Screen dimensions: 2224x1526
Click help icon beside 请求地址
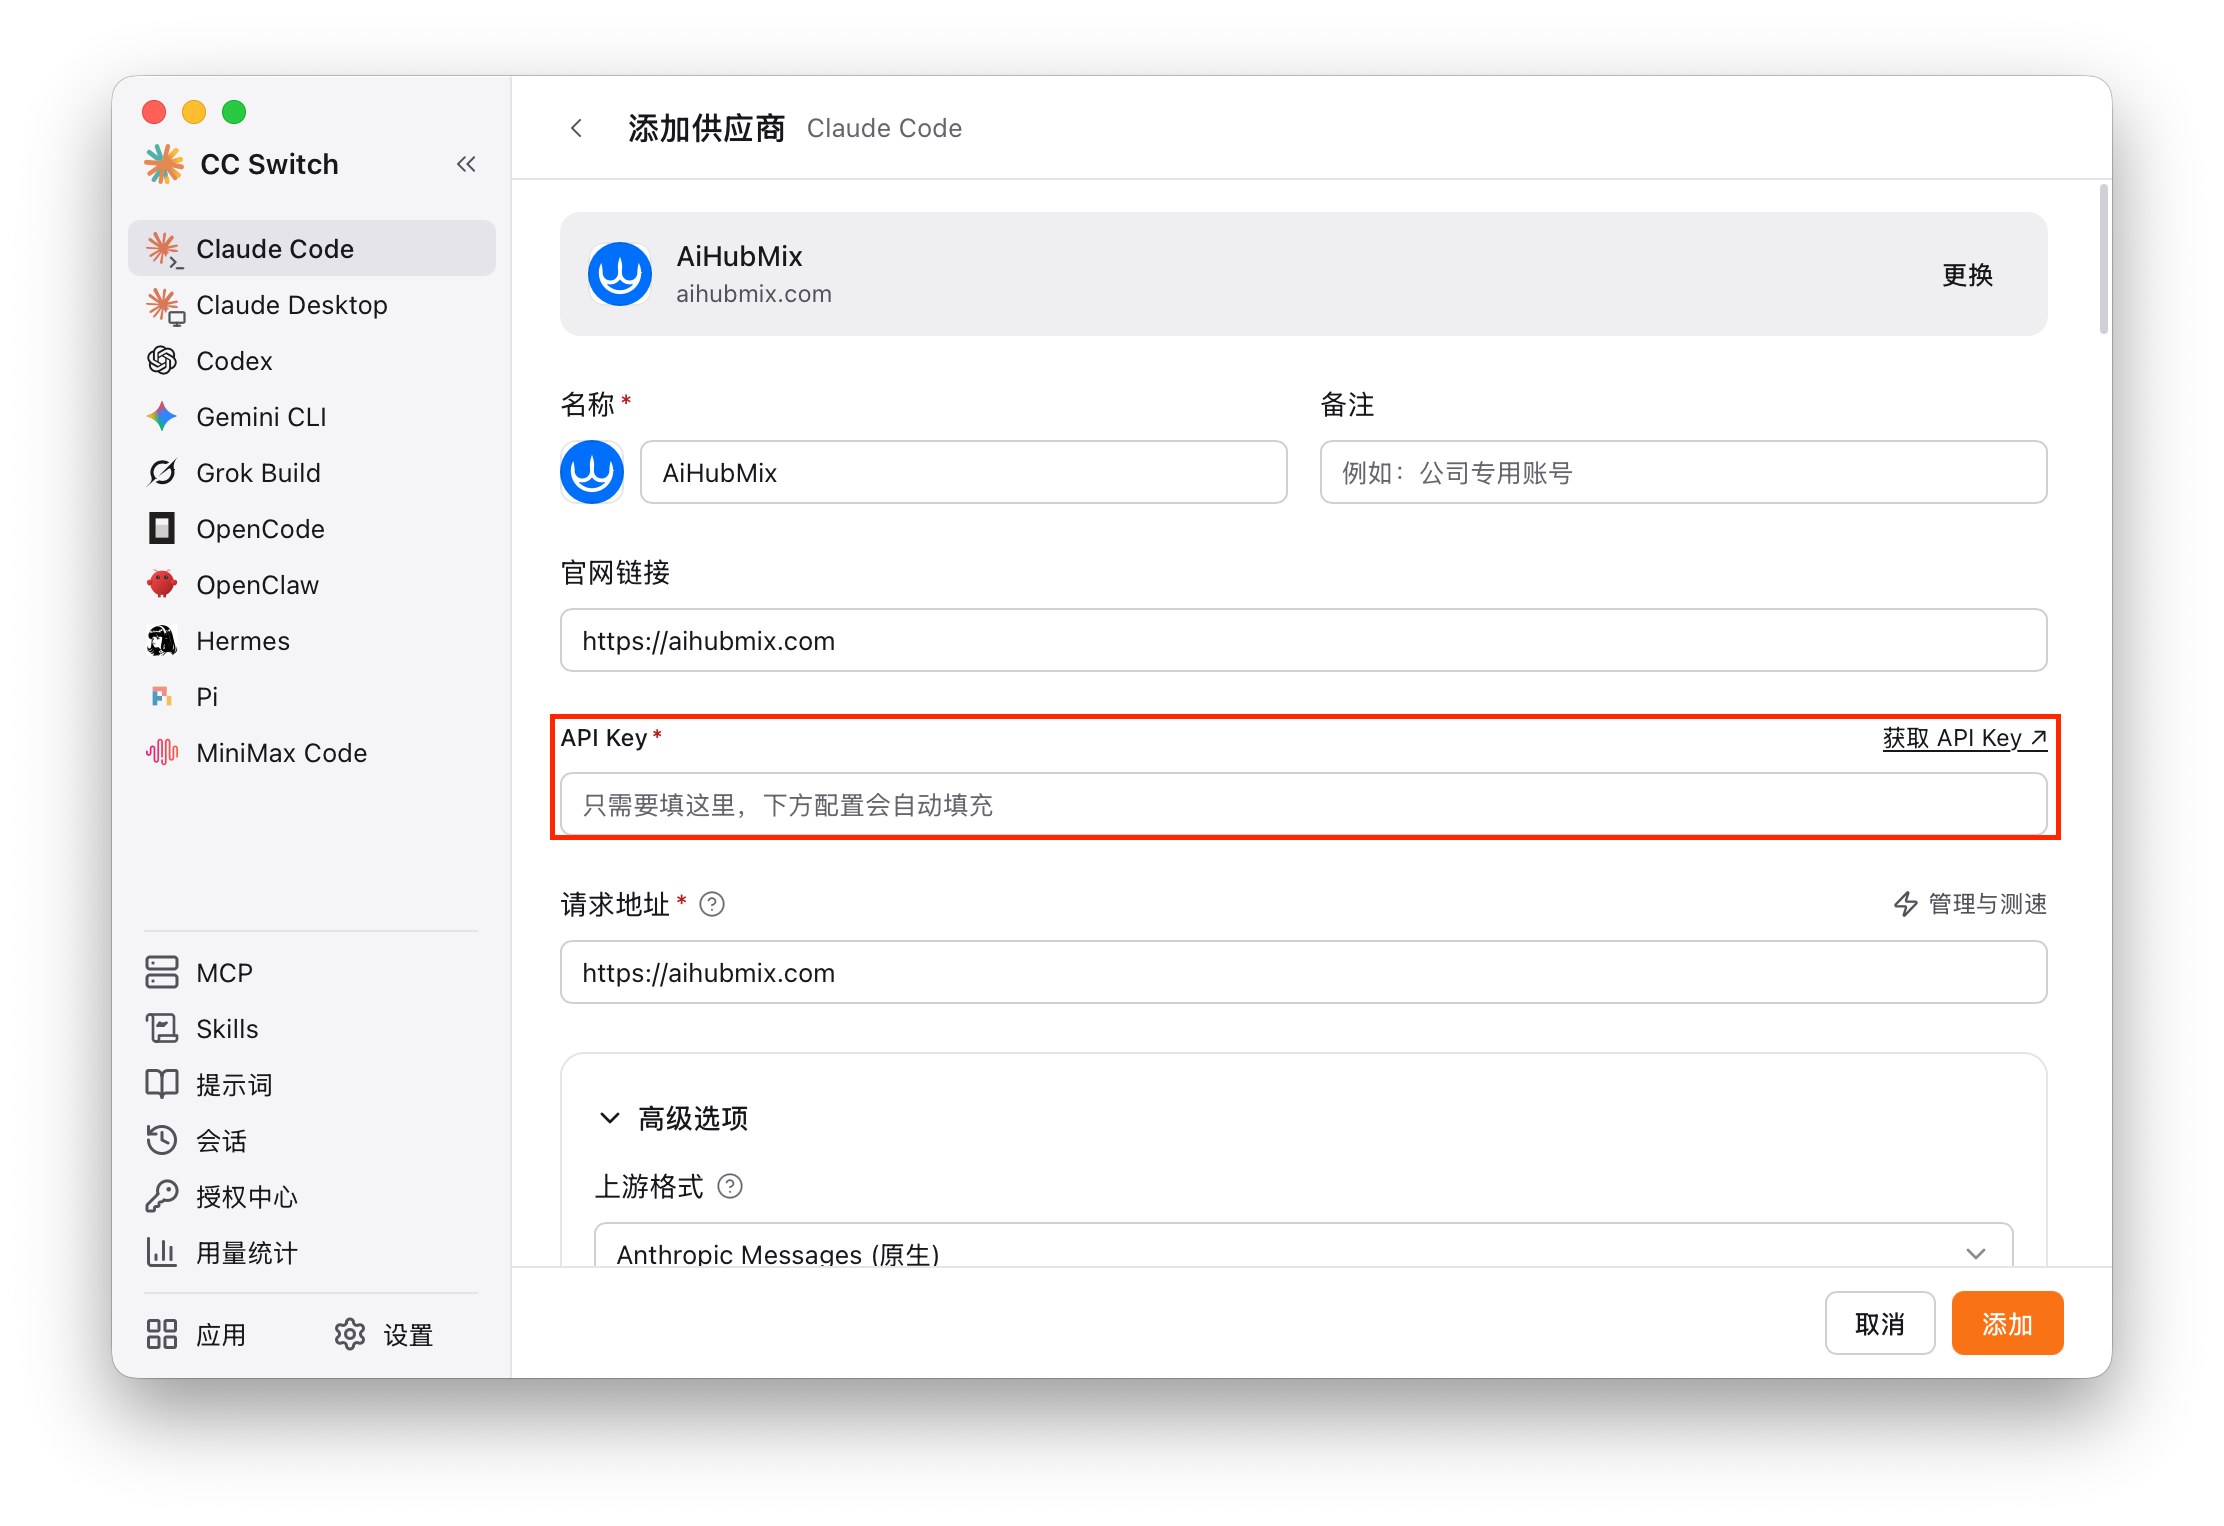[712, 905]
